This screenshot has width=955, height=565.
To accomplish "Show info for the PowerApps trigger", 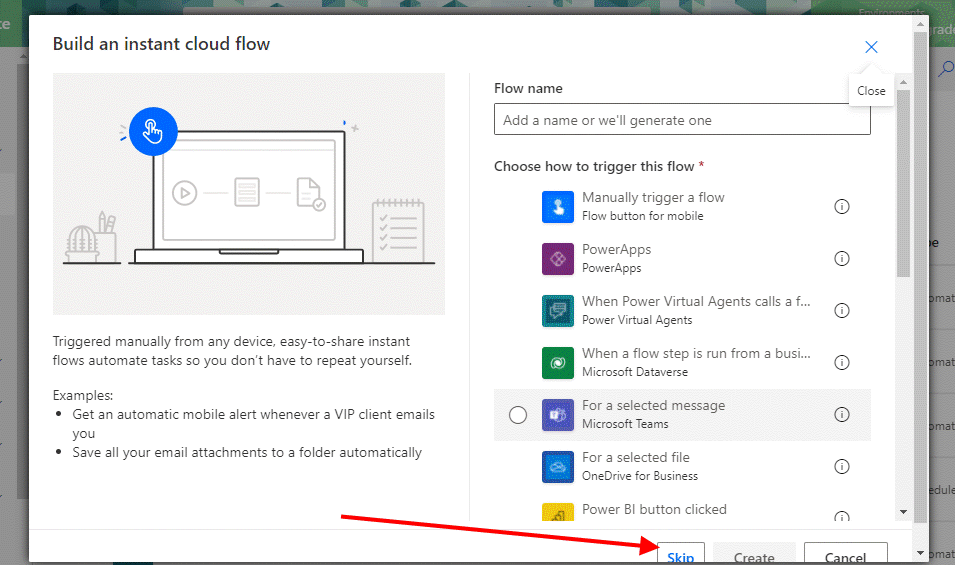I will [841, 258].
